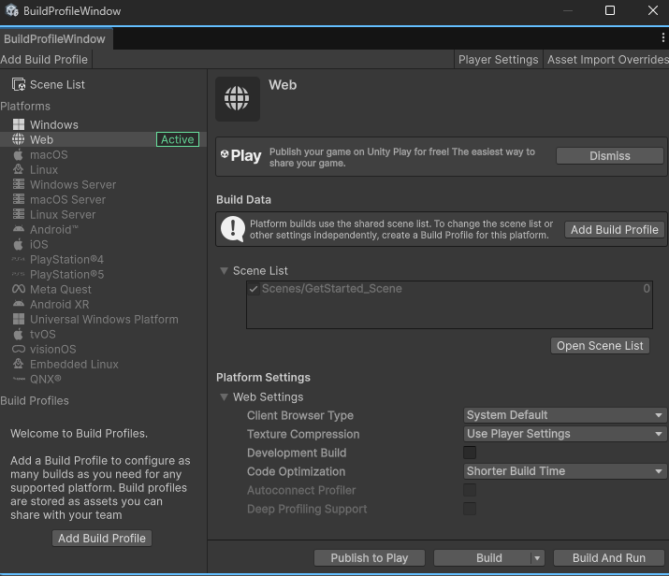This screenshot has height=576, width=669.
Task: Select the Linux penguin platform icon
Action: 18,170
